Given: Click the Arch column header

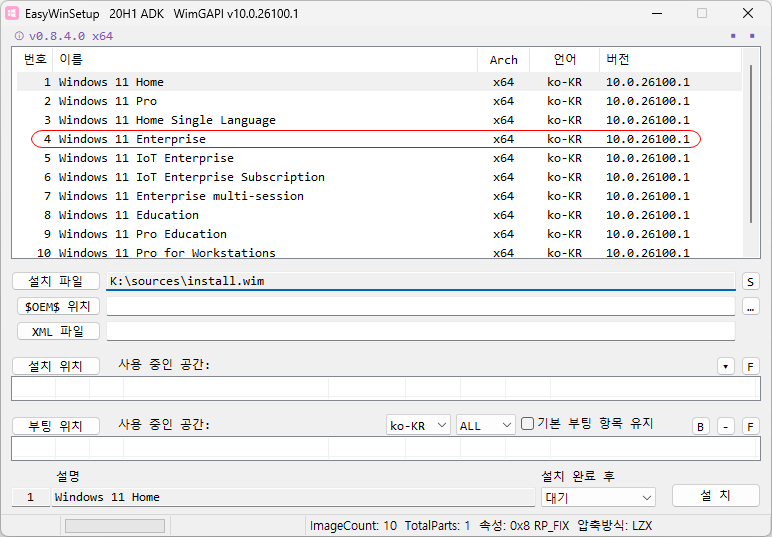Looking at the screenshot, I should (504, 60).
